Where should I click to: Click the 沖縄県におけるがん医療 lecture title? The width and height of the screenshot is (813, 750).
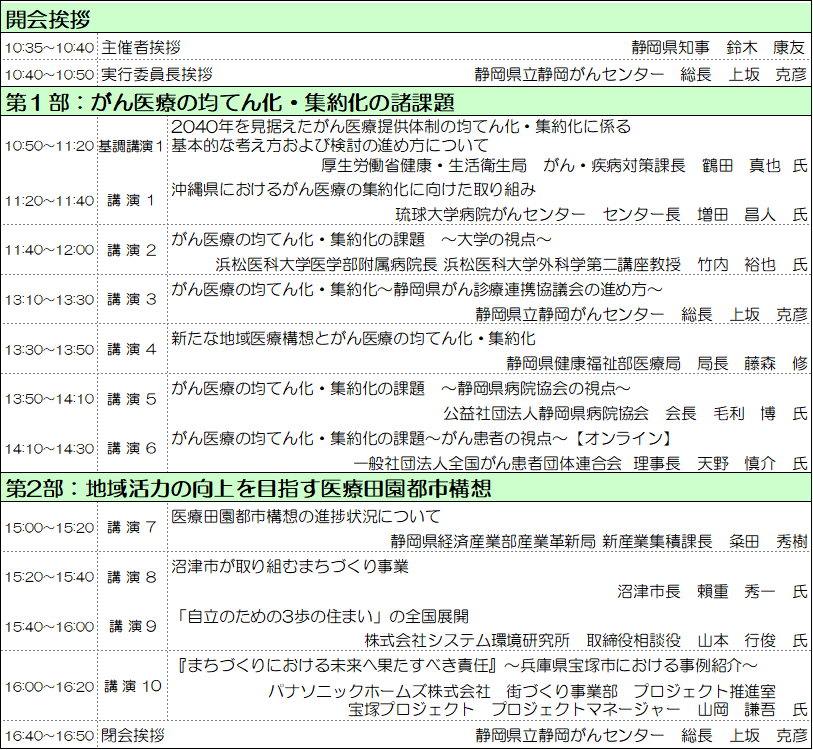pos(353,189)
